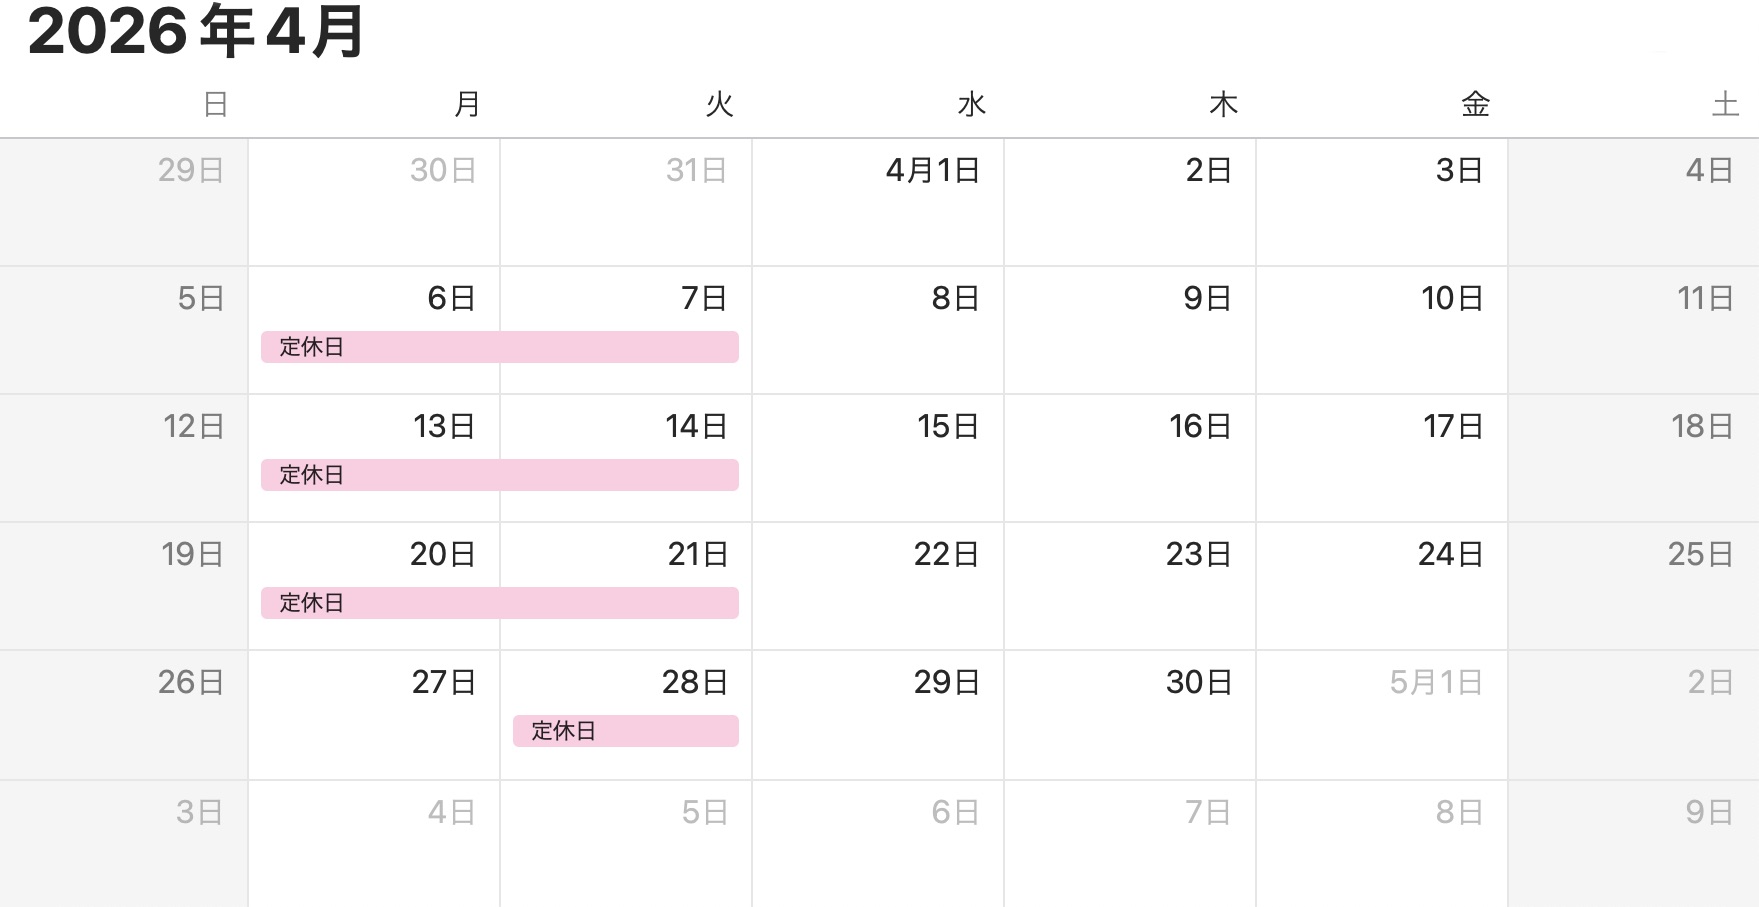Select the 定休日 event on April 13
The image size is (1759, 907).
coord(499,475)
